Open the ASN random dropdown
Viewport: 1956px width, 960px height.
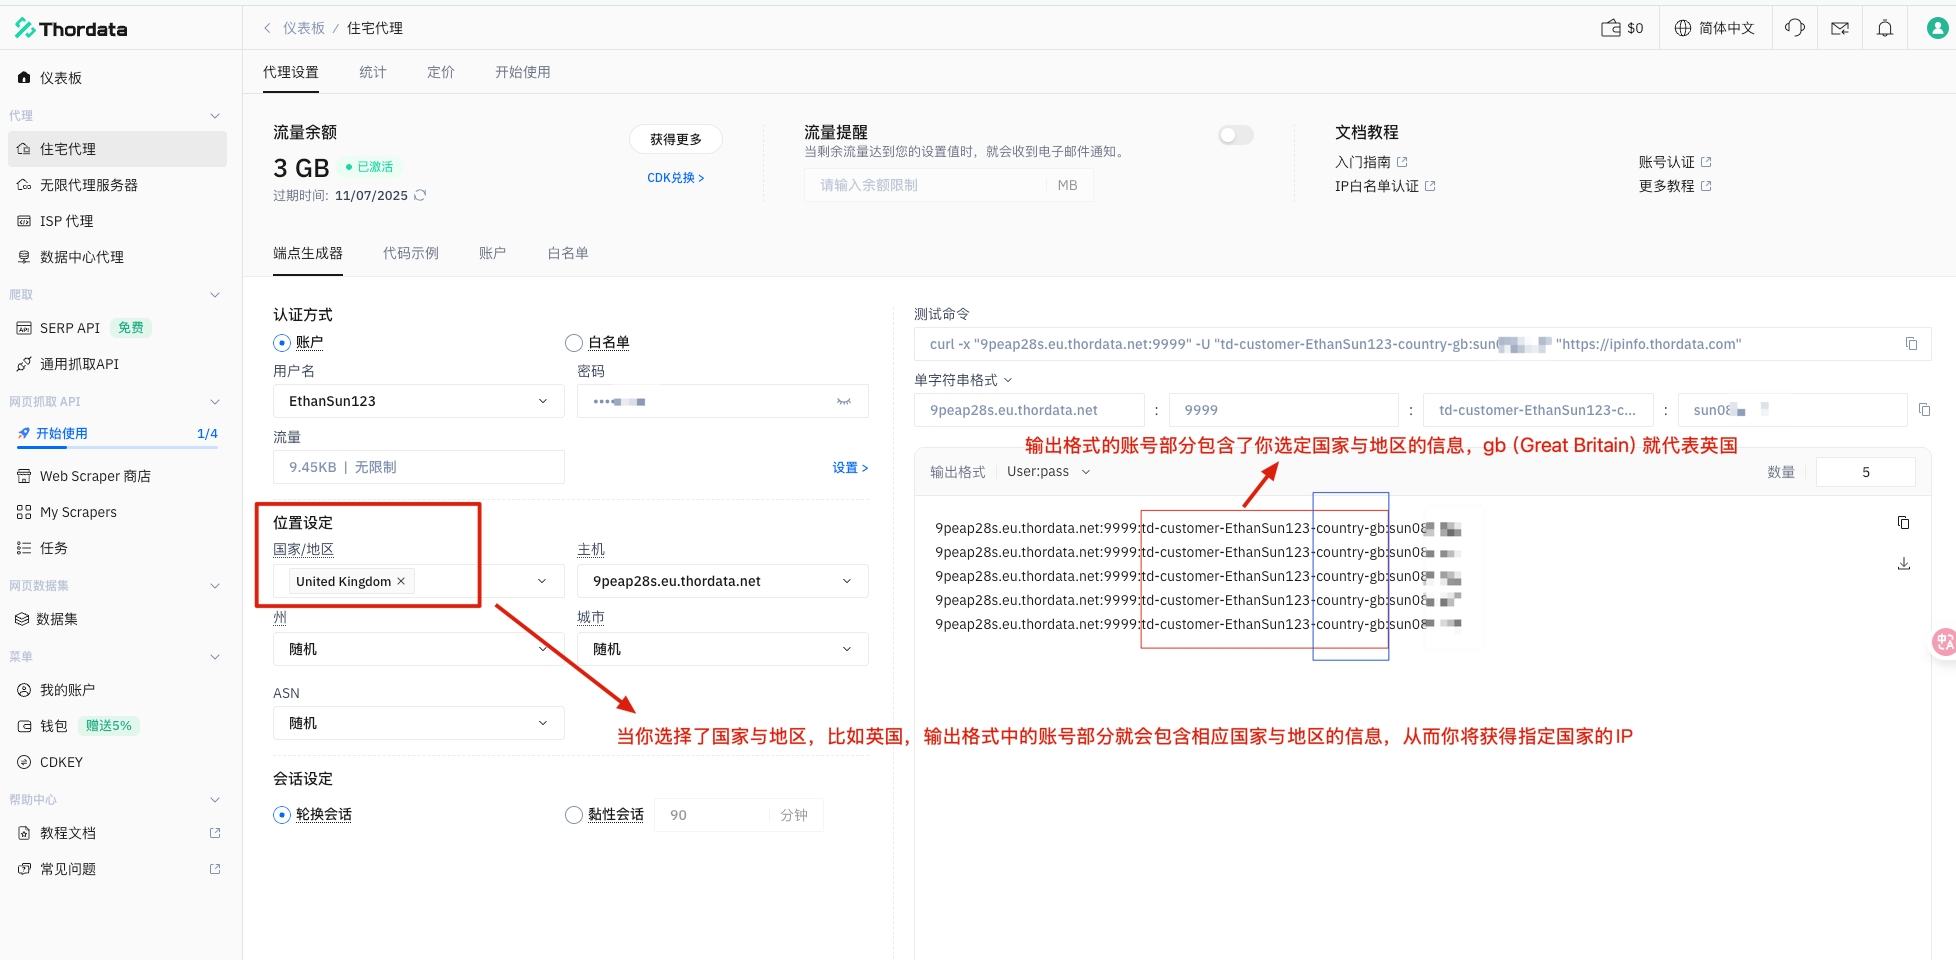pyautogui.click(x=418, y=723)
